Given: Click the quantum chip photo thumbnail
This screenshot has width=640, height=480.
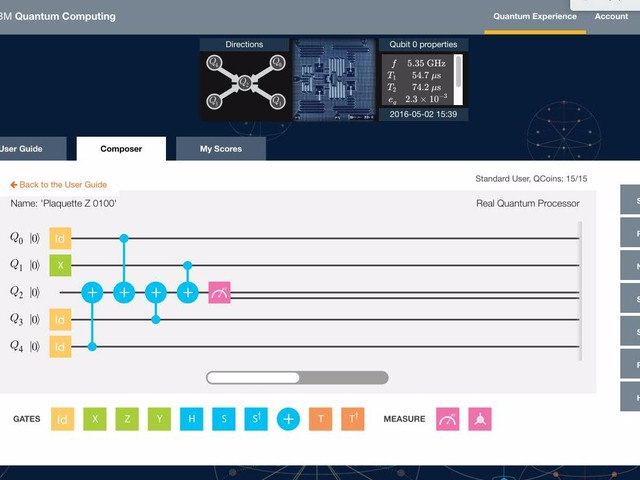Looking at the screenshot, I should click(x=334, y=80).
